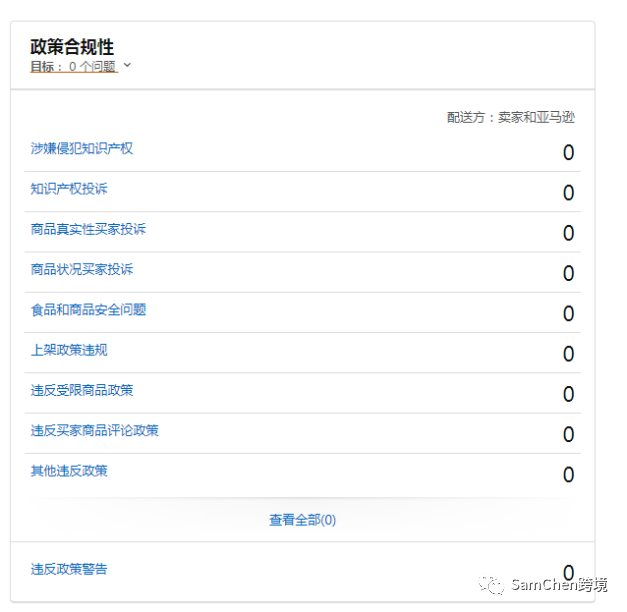
Task: Open the 目标: 0 个问题 target link
Action: (74, 66)
